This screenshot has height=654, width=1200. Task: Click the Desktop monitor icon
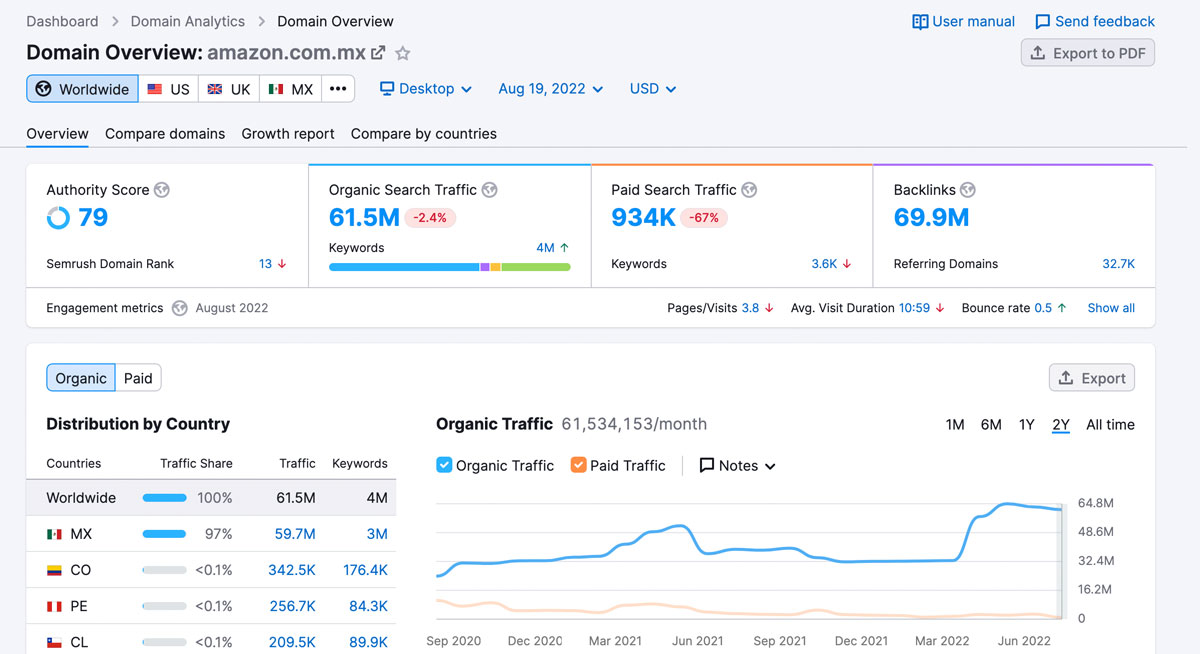pos(387,88)
